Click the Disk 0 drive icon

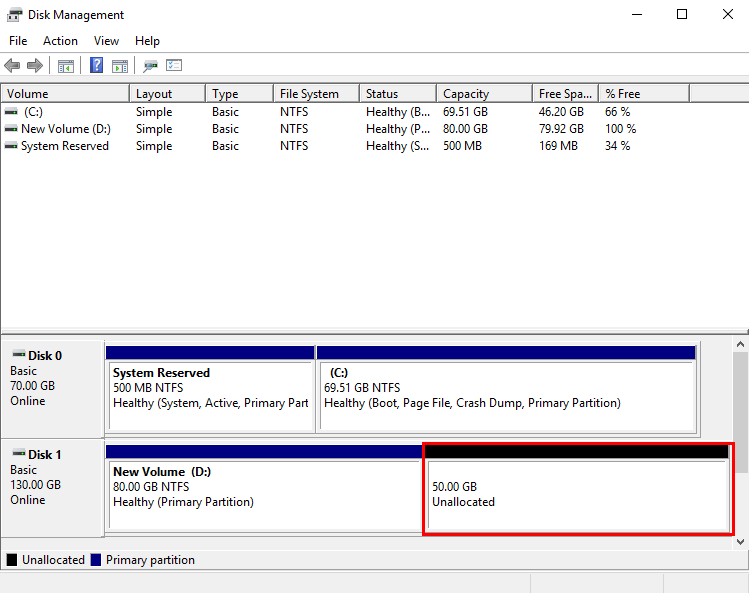coord(19,354)
